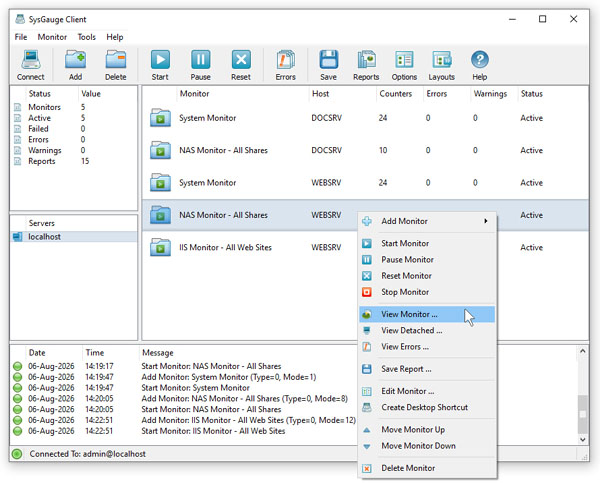Viewport: 600px width, 483px height.
Task: Open the Errors toolbar icon
Action: 285,61
